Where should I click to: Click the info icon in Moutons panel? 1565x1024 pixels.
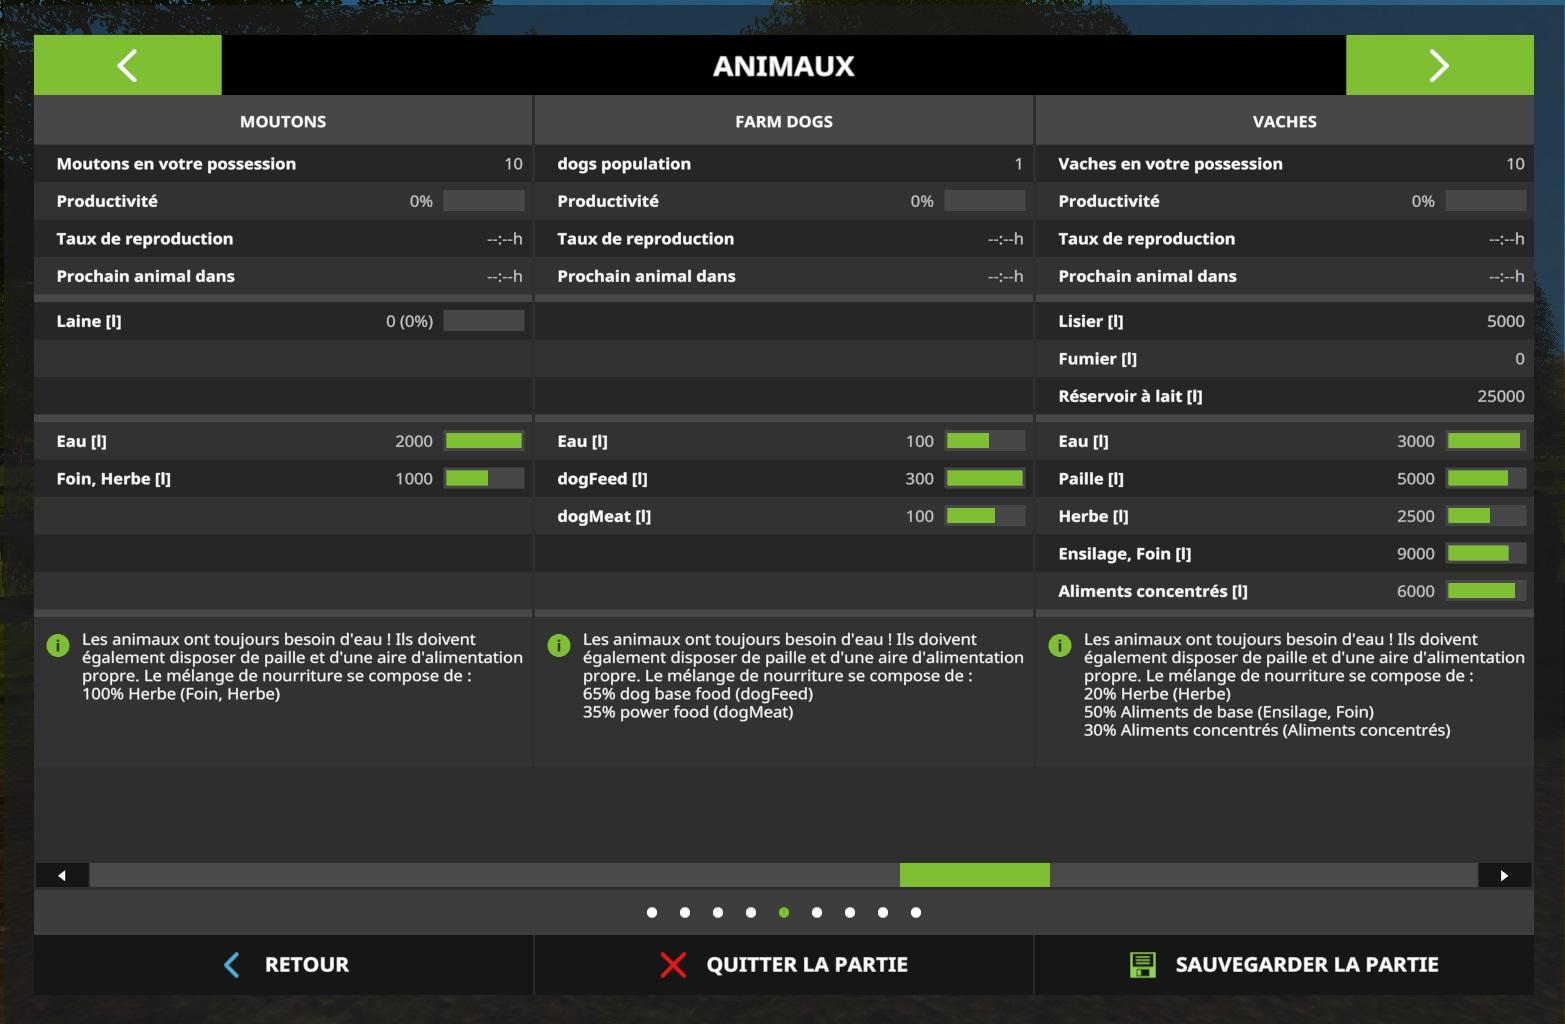click(58, 646)
